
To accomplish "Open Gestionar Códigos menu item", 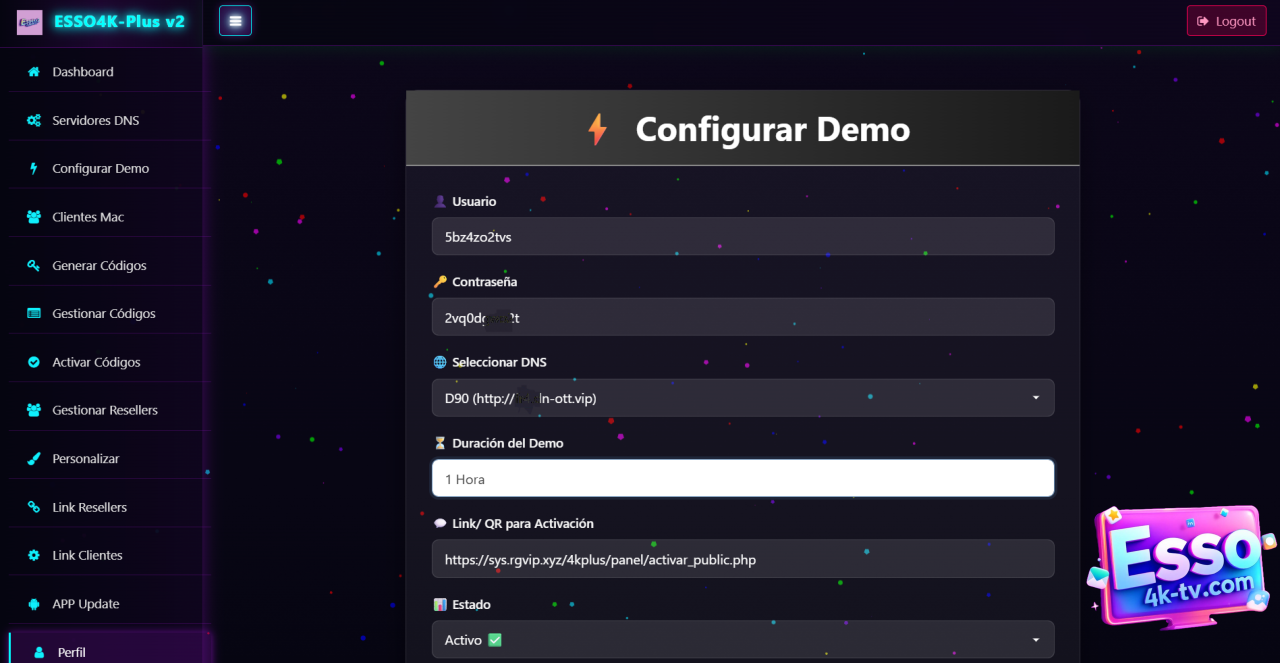I will click(104, 314).
